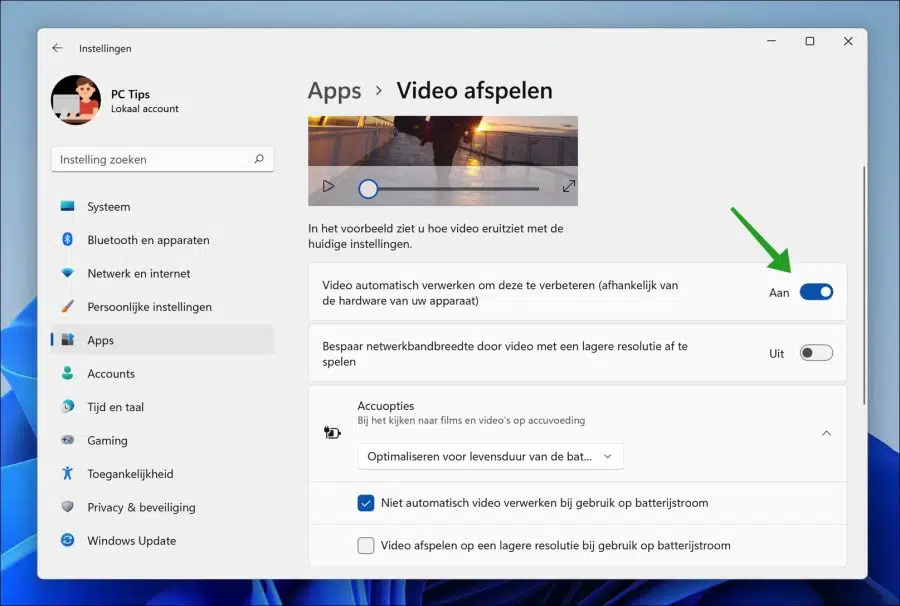Open Systeem settings category
Image resolution: width=900 pixels, height=606 pixels.
click(x=162, y=207)
